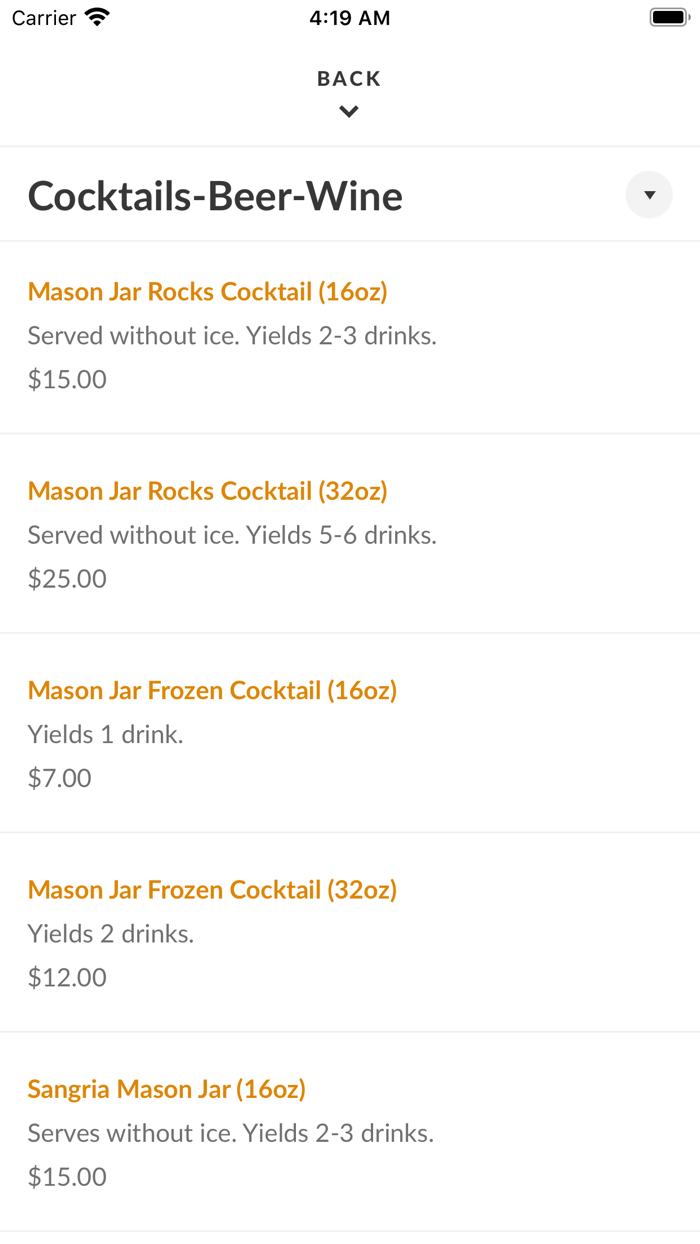
Task: Tap the 4:19 AM clock
Action: pos(350,18)
